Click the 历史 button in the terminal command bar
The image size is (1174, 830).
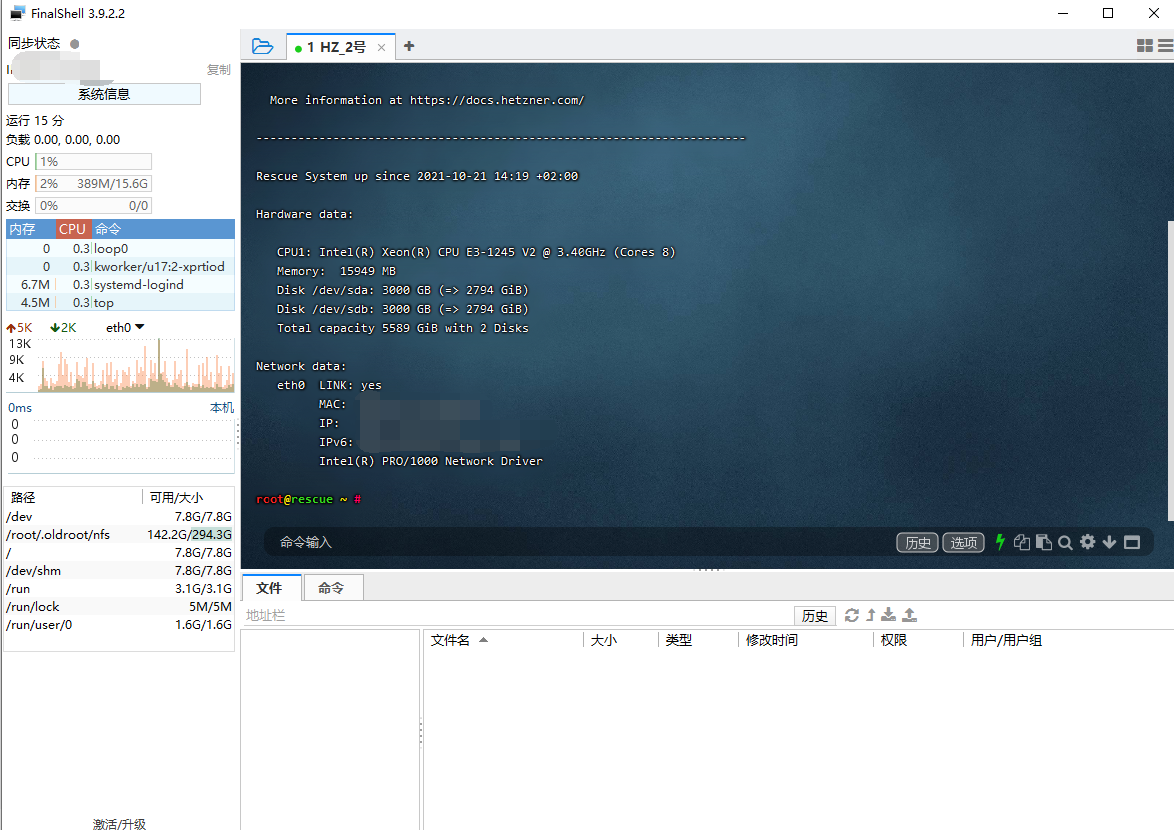[918, 543]
